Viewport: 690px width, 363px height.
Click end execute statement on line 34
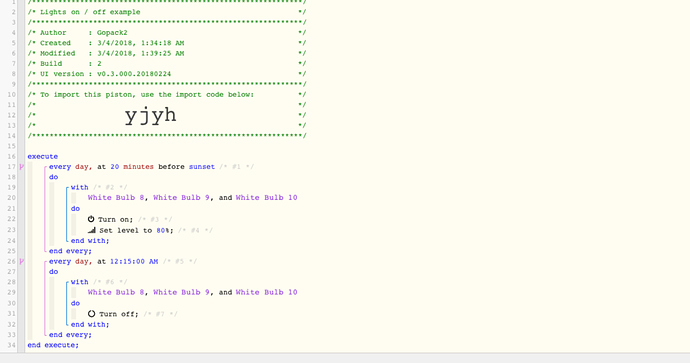tap(53, 345)
